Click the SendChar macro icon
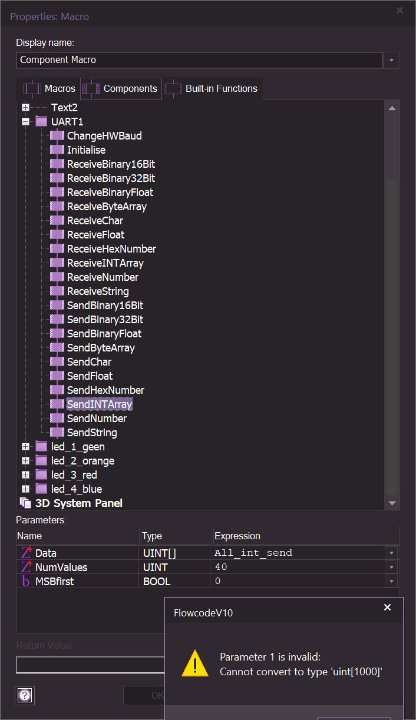This screenshot has height=720, width=416. [x=57, y=361]
